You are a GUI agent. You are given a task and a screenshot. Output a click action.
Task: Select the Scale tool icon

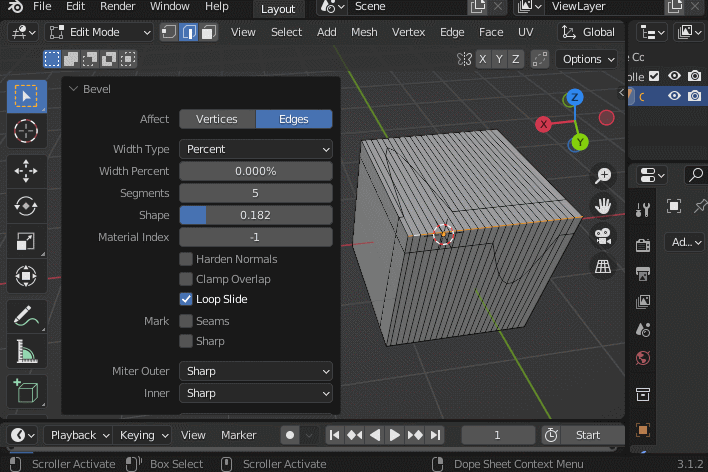(26, 242)
